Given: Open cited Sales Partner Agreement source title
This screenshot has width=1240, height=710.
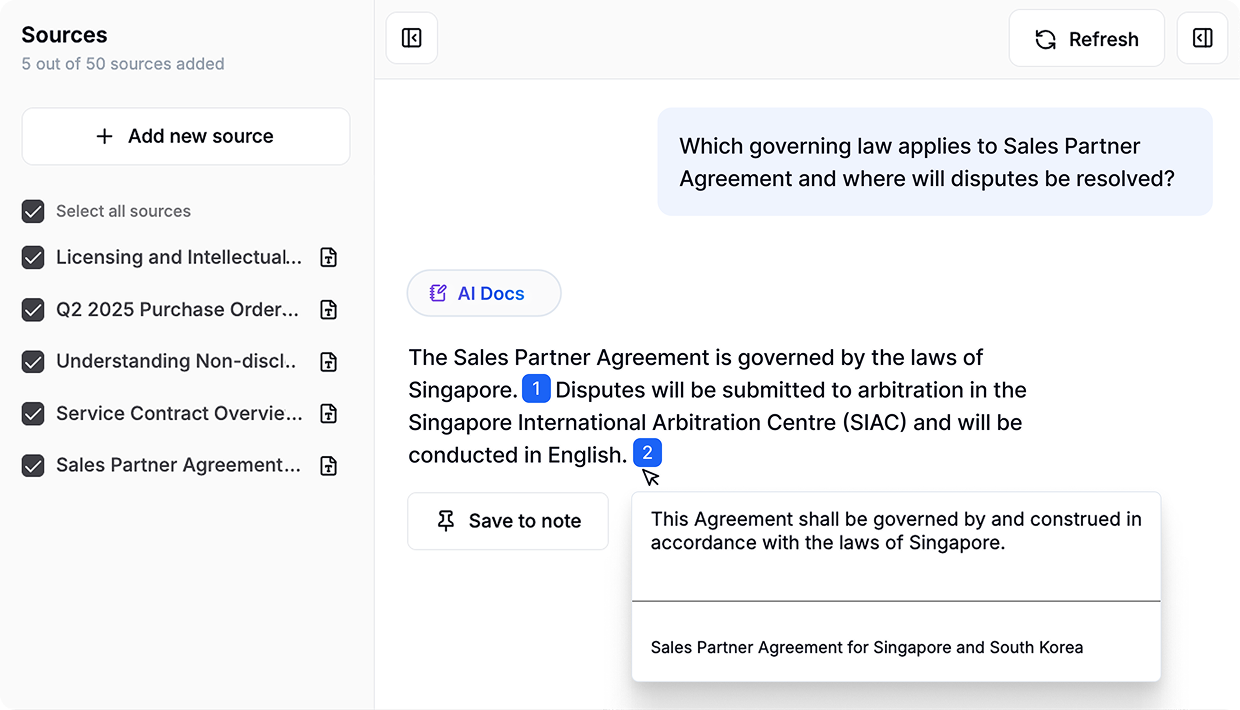Looking at the screenshot, I should pos(866,647).
